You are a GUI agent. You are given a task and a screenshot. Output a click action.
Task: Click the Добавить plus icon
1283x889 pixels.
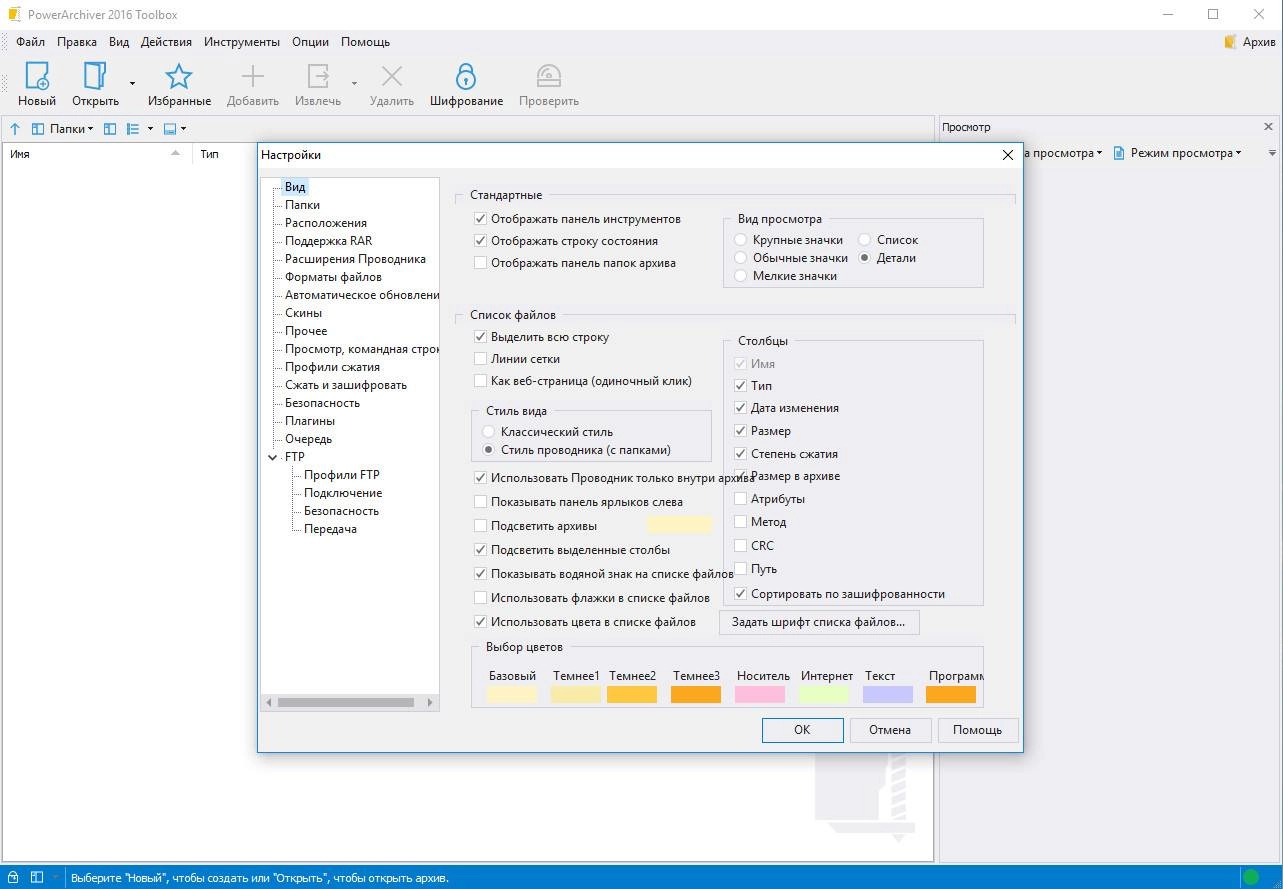click(253, 76)
